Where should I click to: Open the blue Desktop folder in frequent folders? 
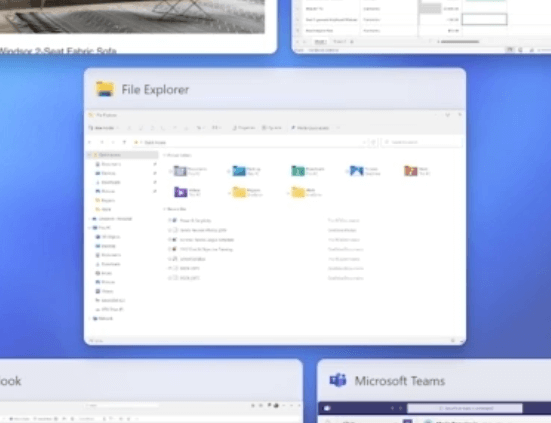tap(239, 171)
